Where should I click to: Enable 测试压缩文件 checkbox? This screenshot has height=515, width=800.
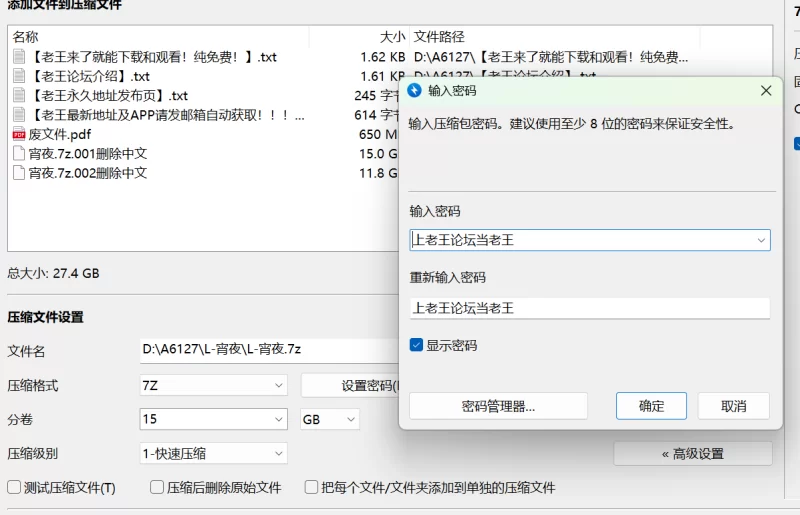tap(14, 488)
